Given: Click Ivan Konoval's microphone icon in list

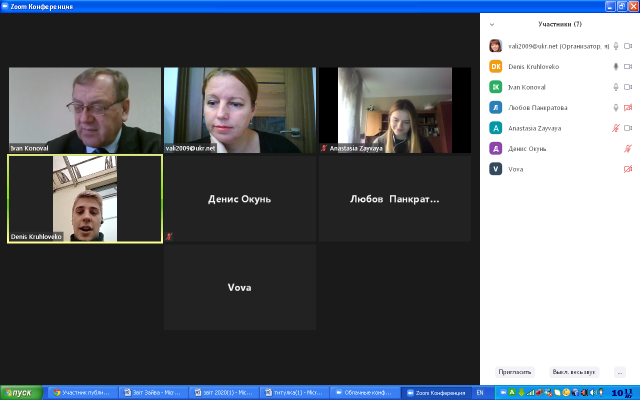Looking at the screenshot, I should click(616, 87).
